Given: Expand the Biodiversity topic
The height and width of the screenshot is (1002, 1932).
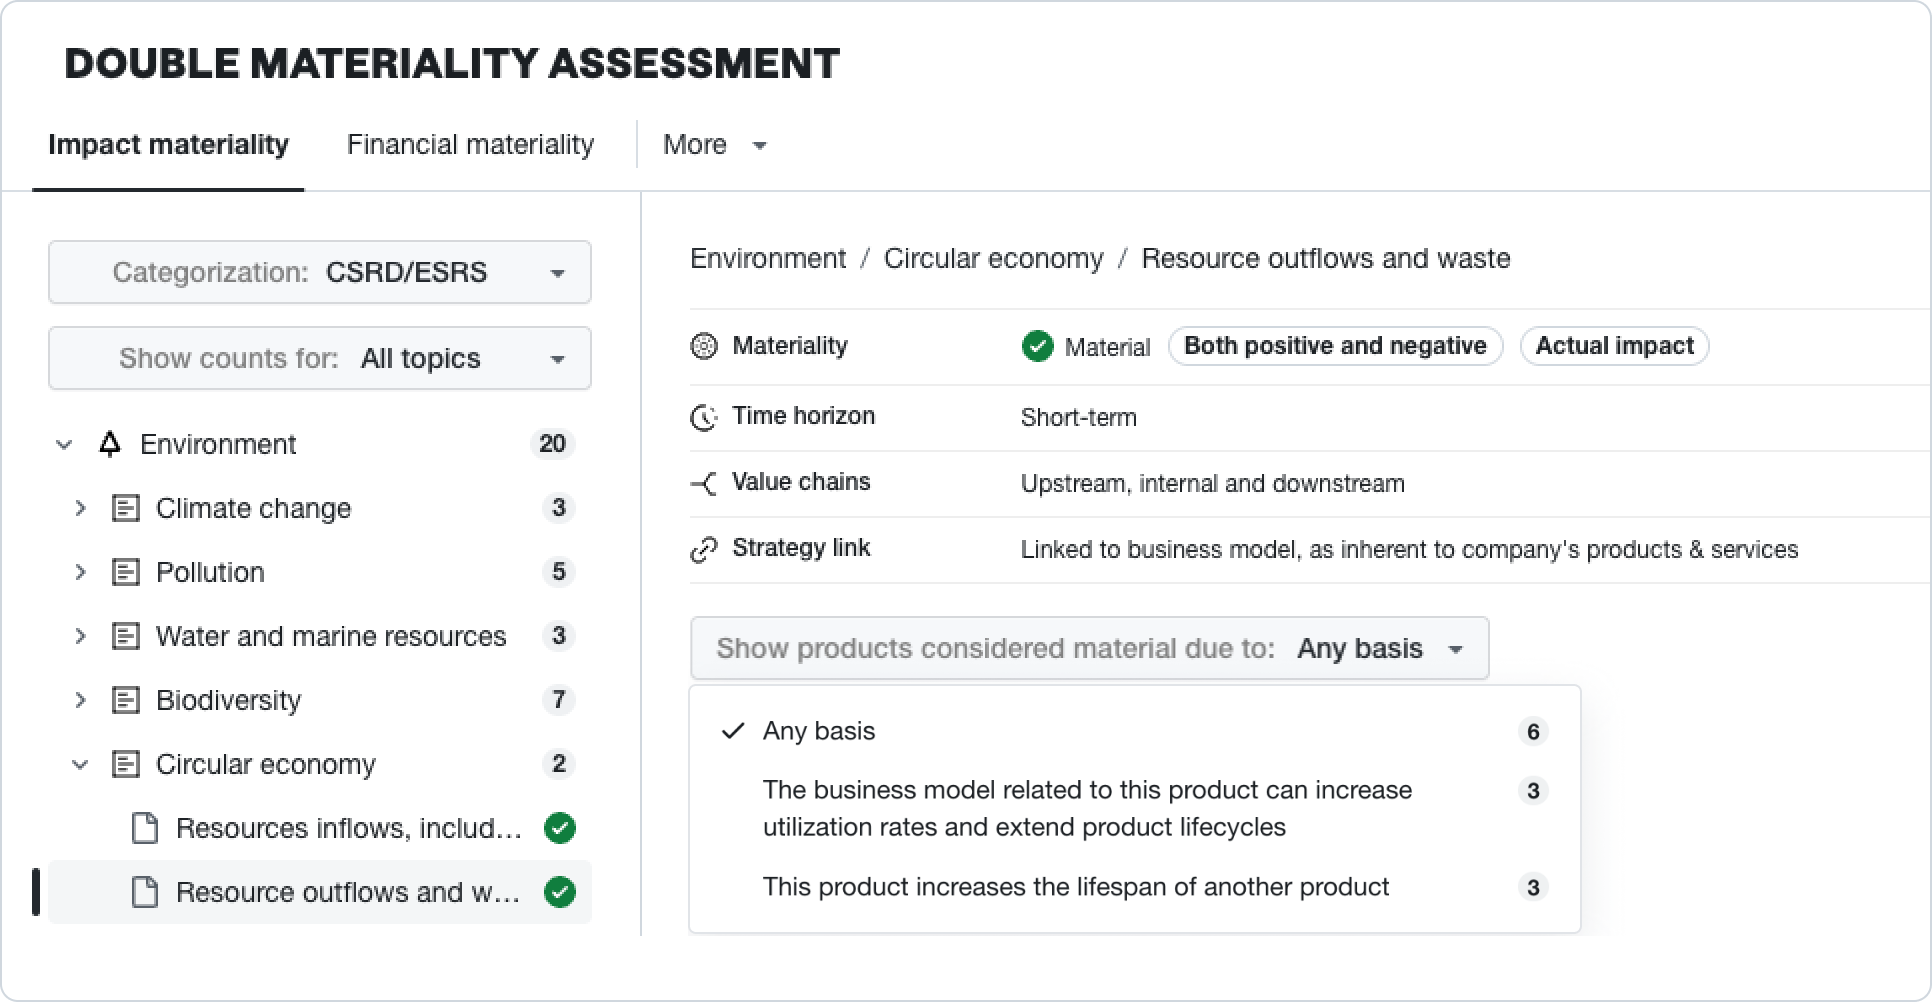Looking at the screenshot, I should (x=82, y=700).
